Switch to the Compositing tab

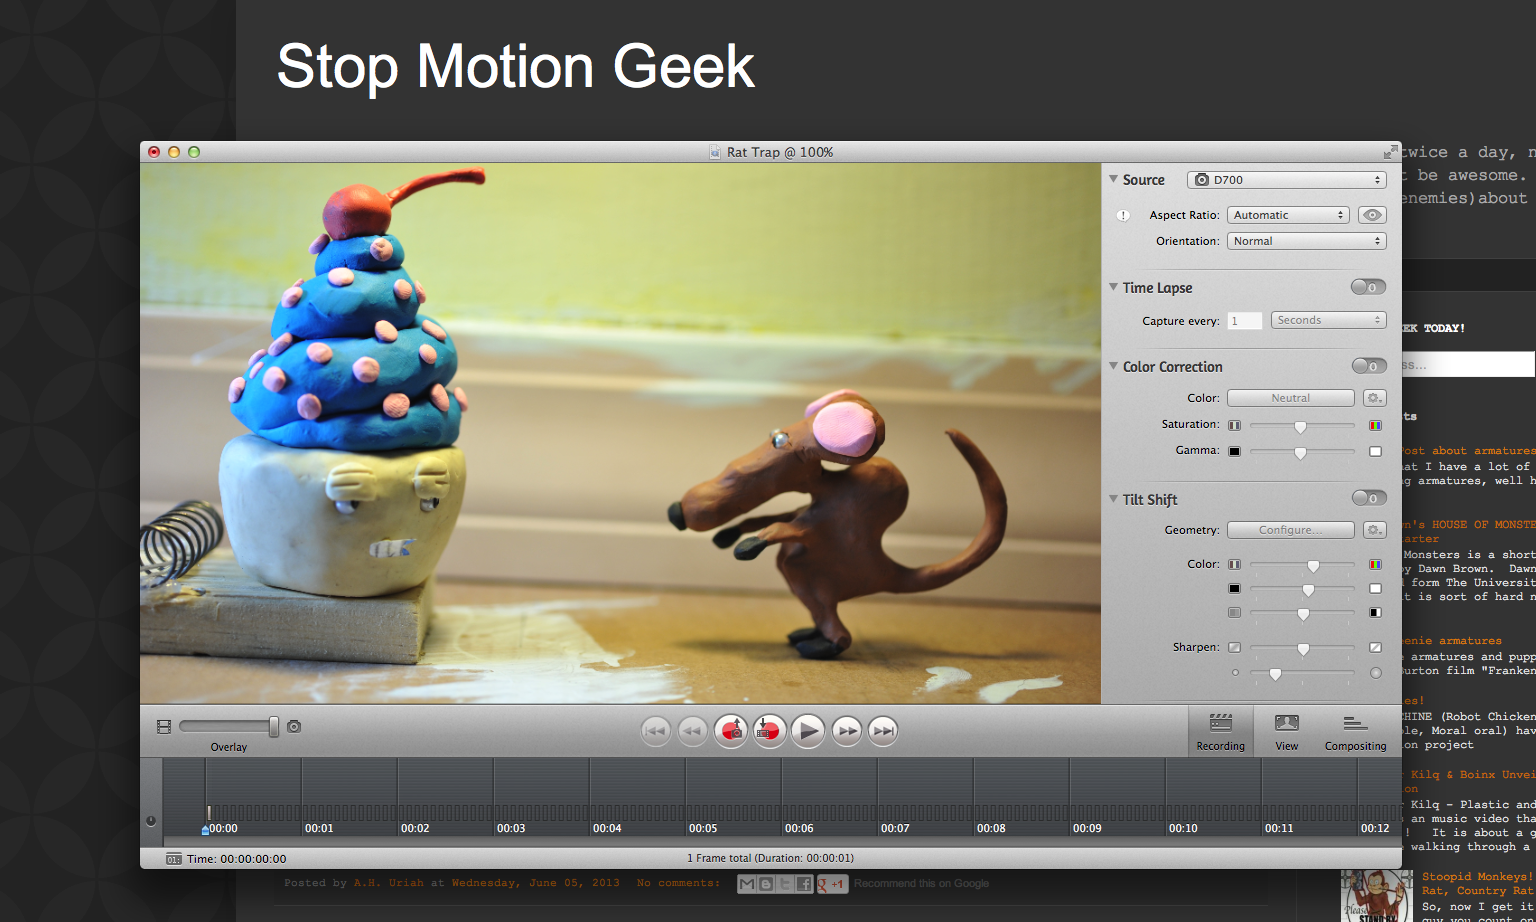(x=1356, y=732)
